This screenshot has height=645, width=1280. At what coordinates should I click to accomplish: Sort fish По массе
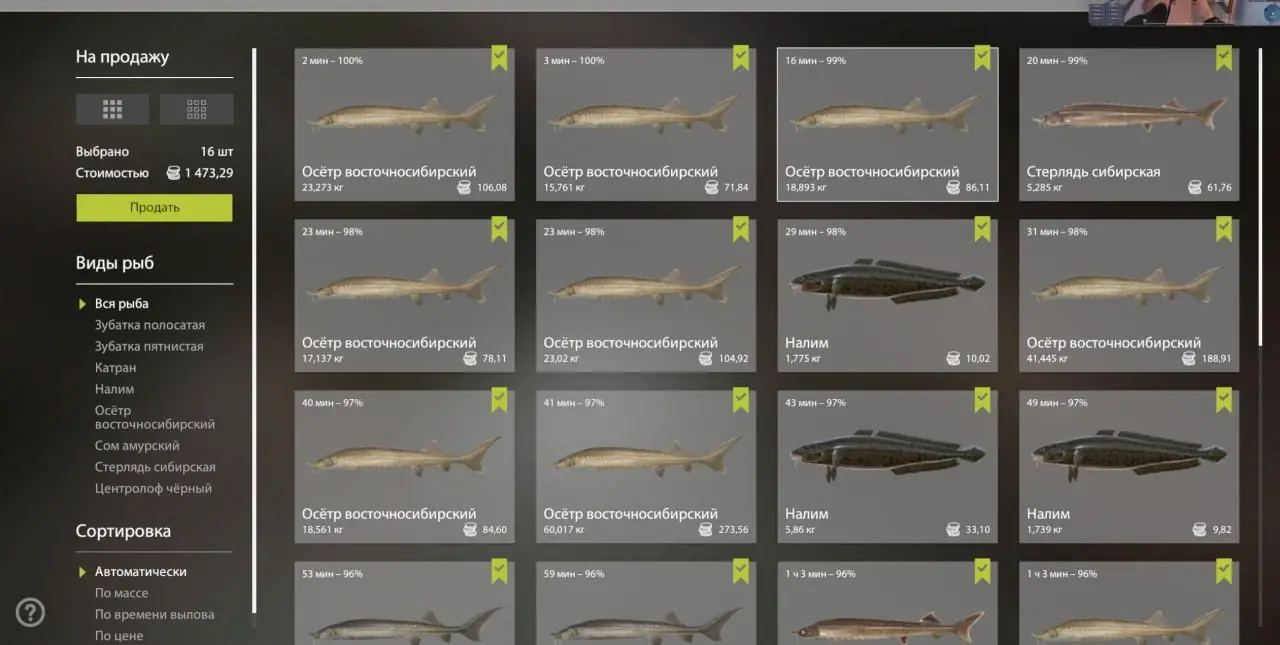click(x=122, y=593)
